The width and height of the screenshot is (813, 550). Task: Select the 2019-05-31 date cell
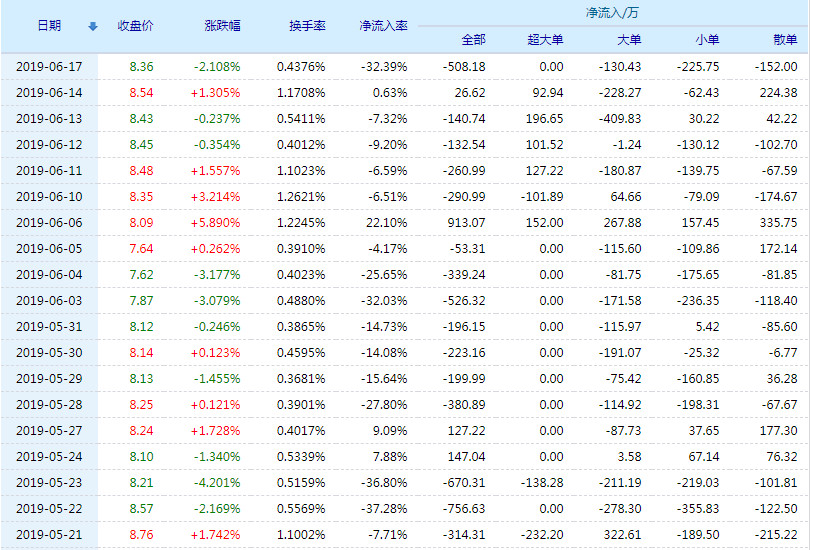pyautogui.click(x=49, y=326)
